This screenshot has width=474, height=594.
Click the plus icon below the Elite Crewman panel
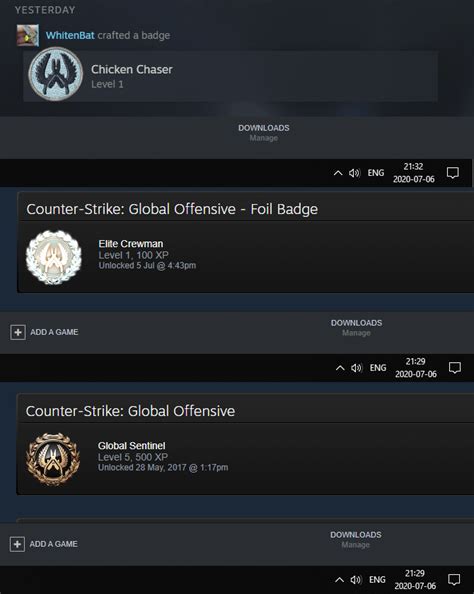coord(18,332)
